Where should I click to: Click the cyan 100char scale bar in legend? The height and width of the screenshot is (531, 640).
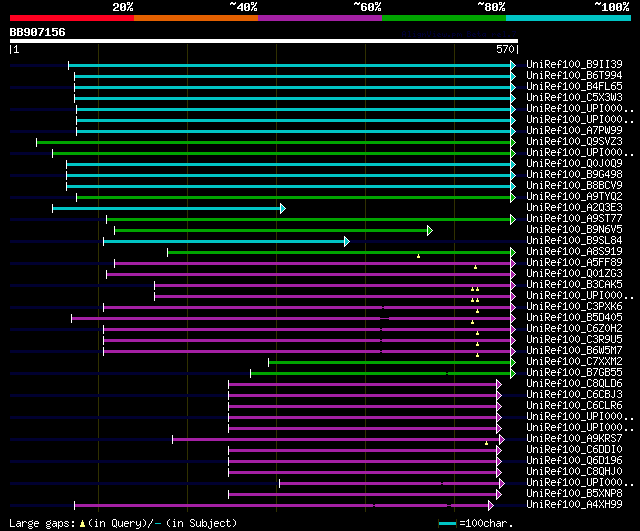[x=447, y=524]
